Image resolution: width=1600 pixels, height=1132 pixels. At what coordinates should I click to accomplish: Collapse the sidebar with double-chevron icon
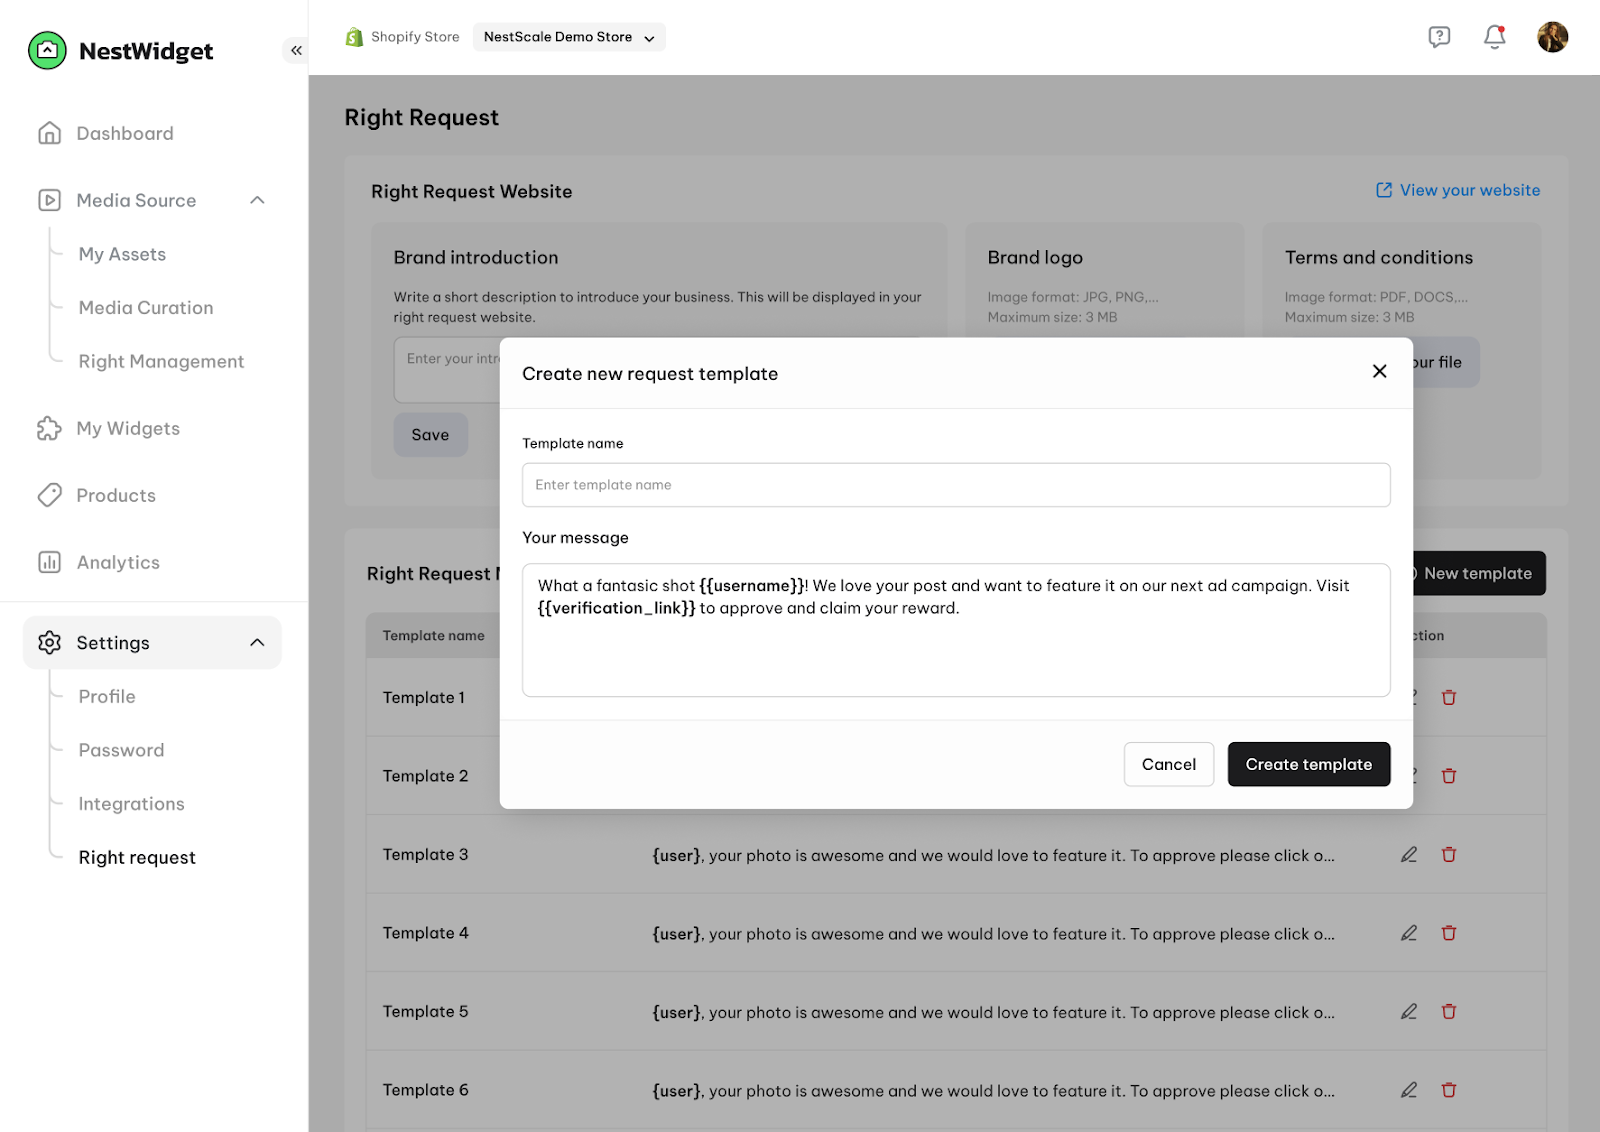(296, 50)
